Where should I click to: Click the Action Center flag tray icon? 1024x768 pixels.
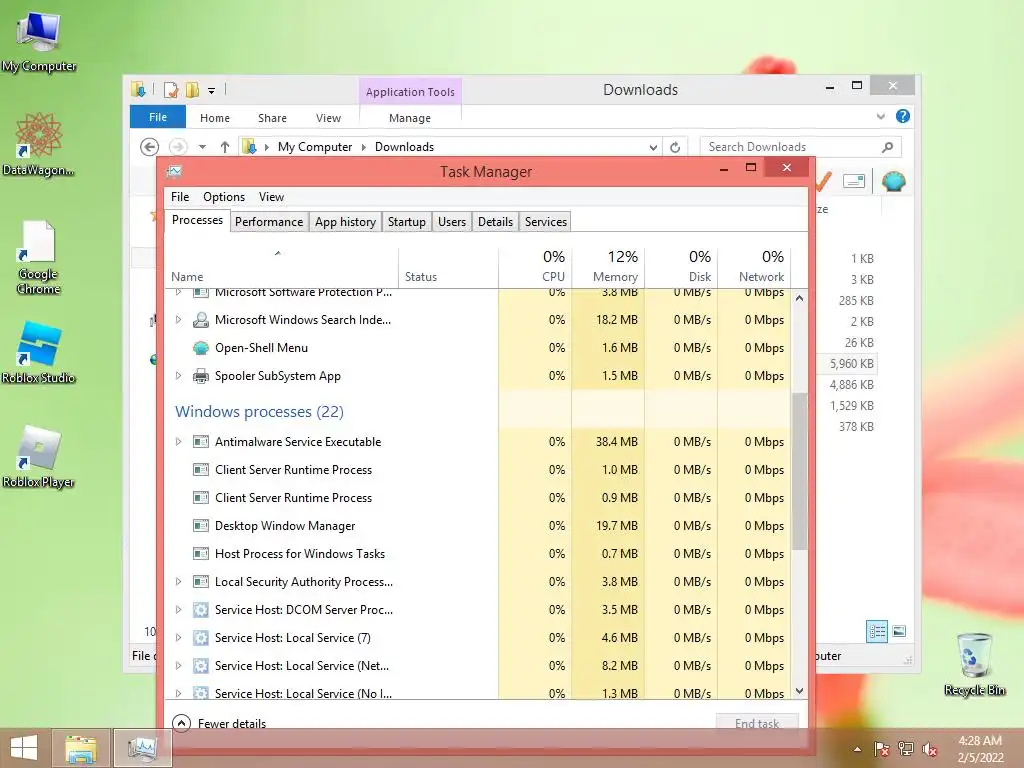pos(881,749)
